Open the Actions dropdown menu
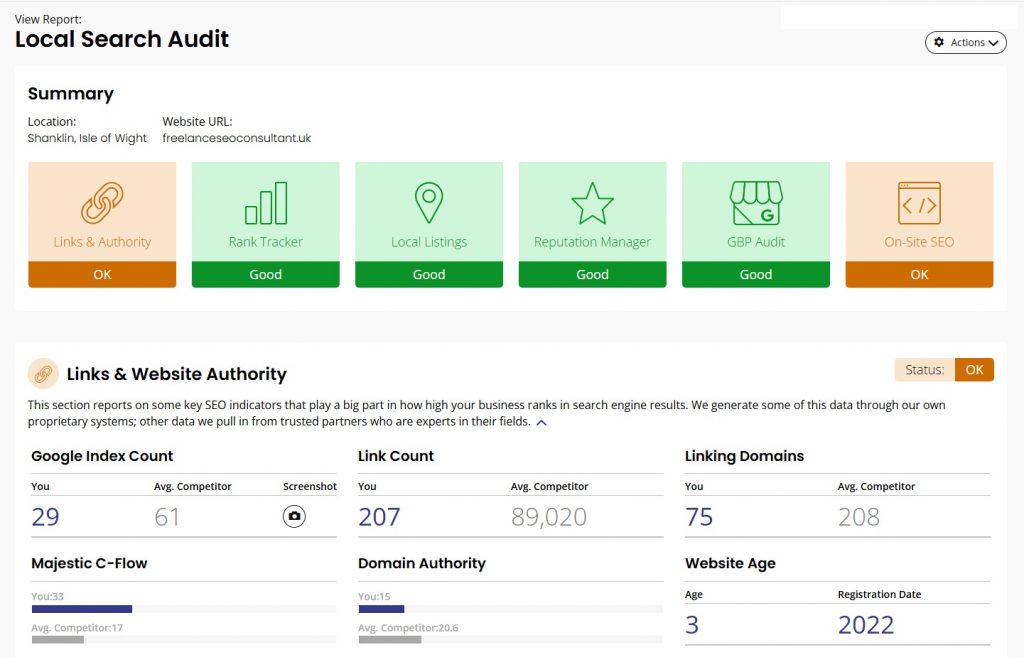This screenshot has height=657, width=1024. (965, 42)
